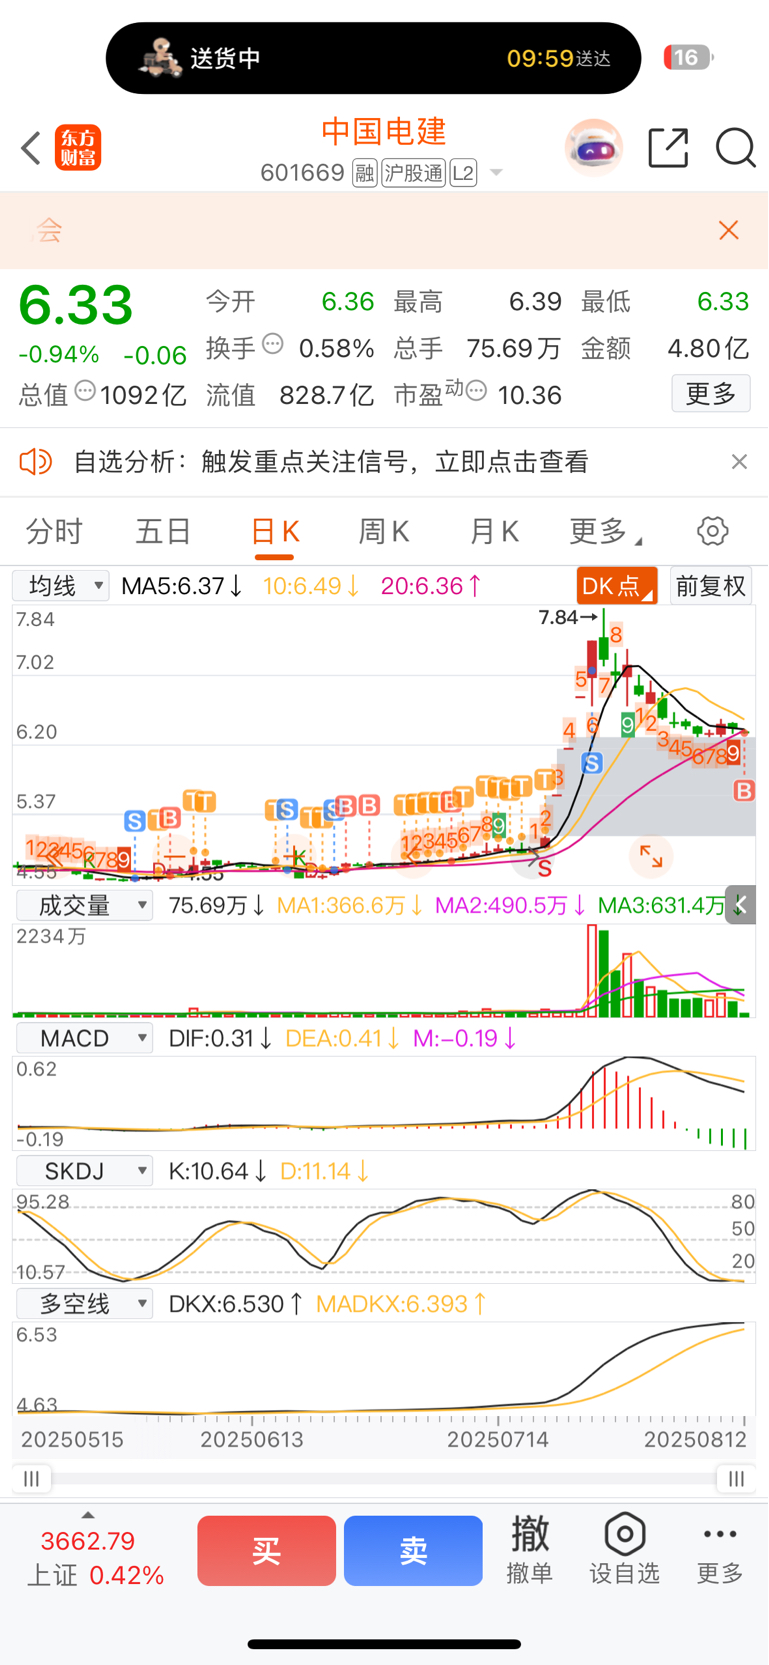
Task: Tap the chart fullscreen expand icon
Action: coord(651,856)
